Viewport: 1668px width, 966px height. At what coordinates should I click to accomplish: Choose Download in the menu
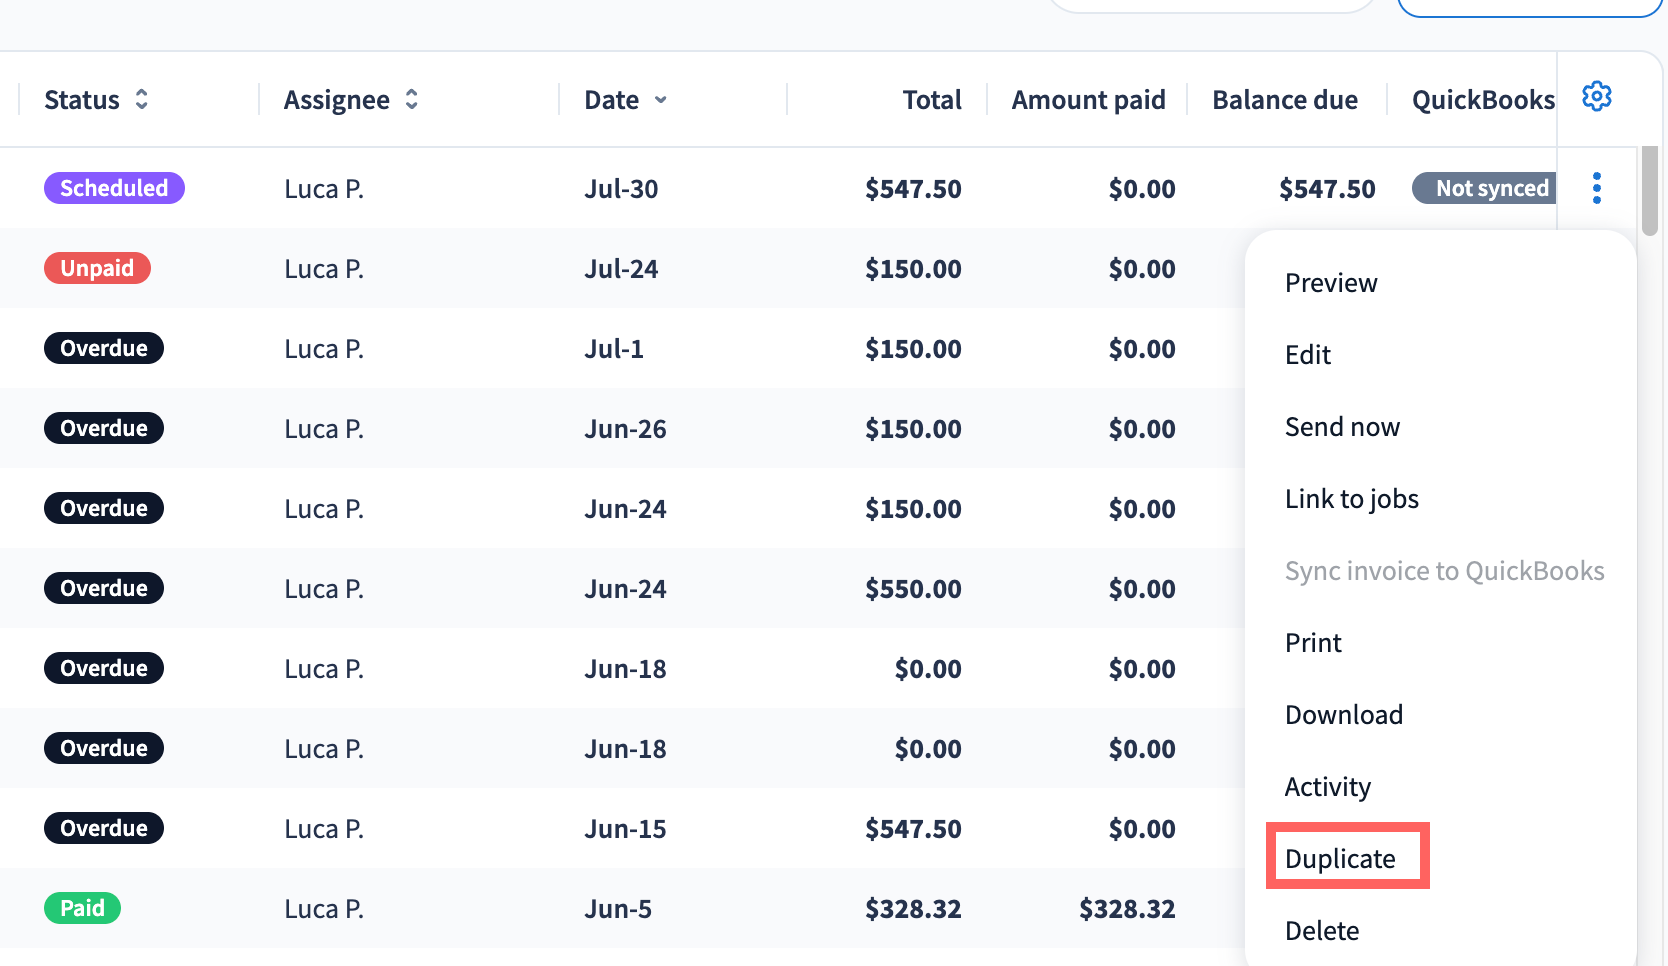(x=1344, y=715)
